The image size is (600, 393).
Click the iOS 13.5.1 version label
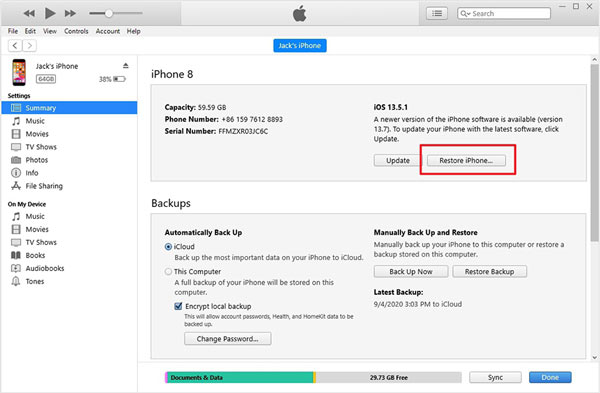pyautogui.click(x=391, y=107)
